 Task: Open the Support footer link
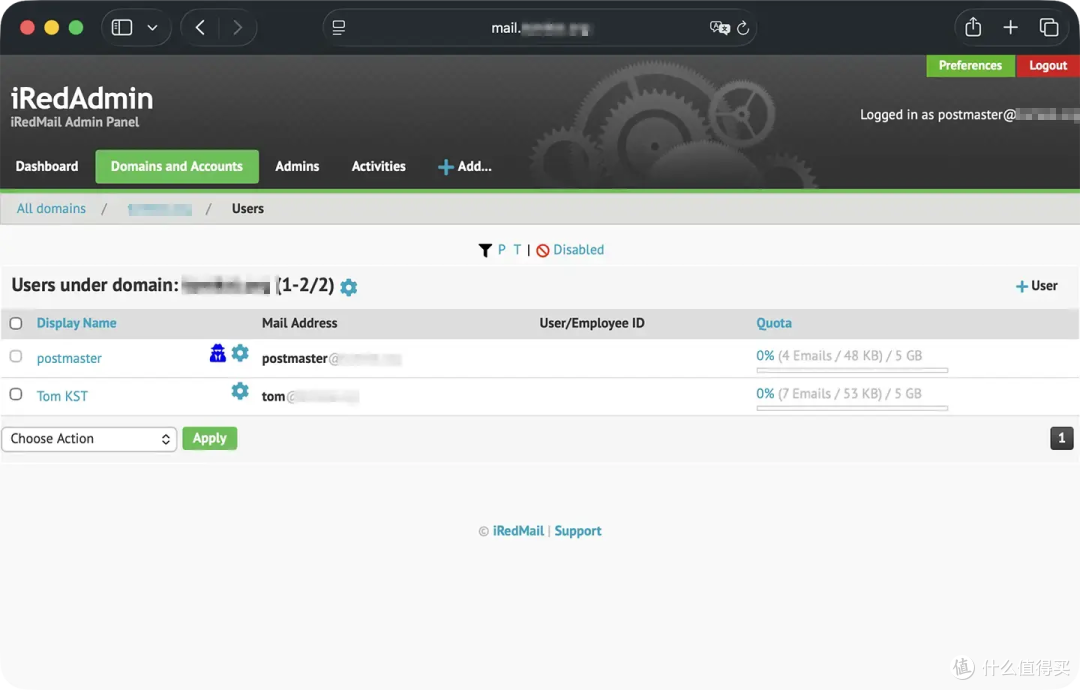pos(578,531)
